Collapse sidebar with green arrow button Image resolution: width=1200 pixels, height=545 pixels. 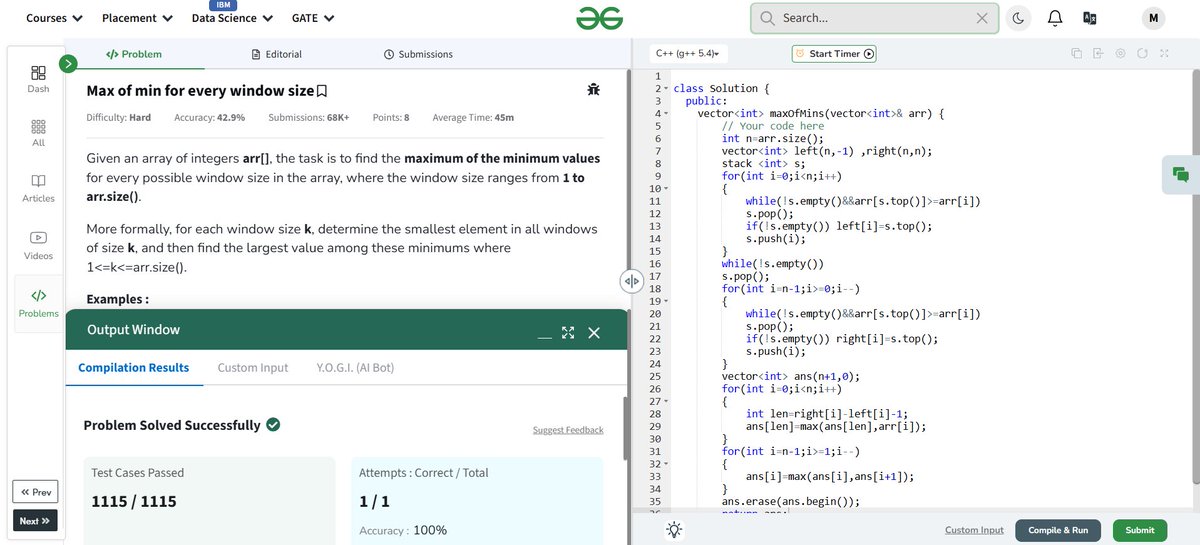coord(68,64)
